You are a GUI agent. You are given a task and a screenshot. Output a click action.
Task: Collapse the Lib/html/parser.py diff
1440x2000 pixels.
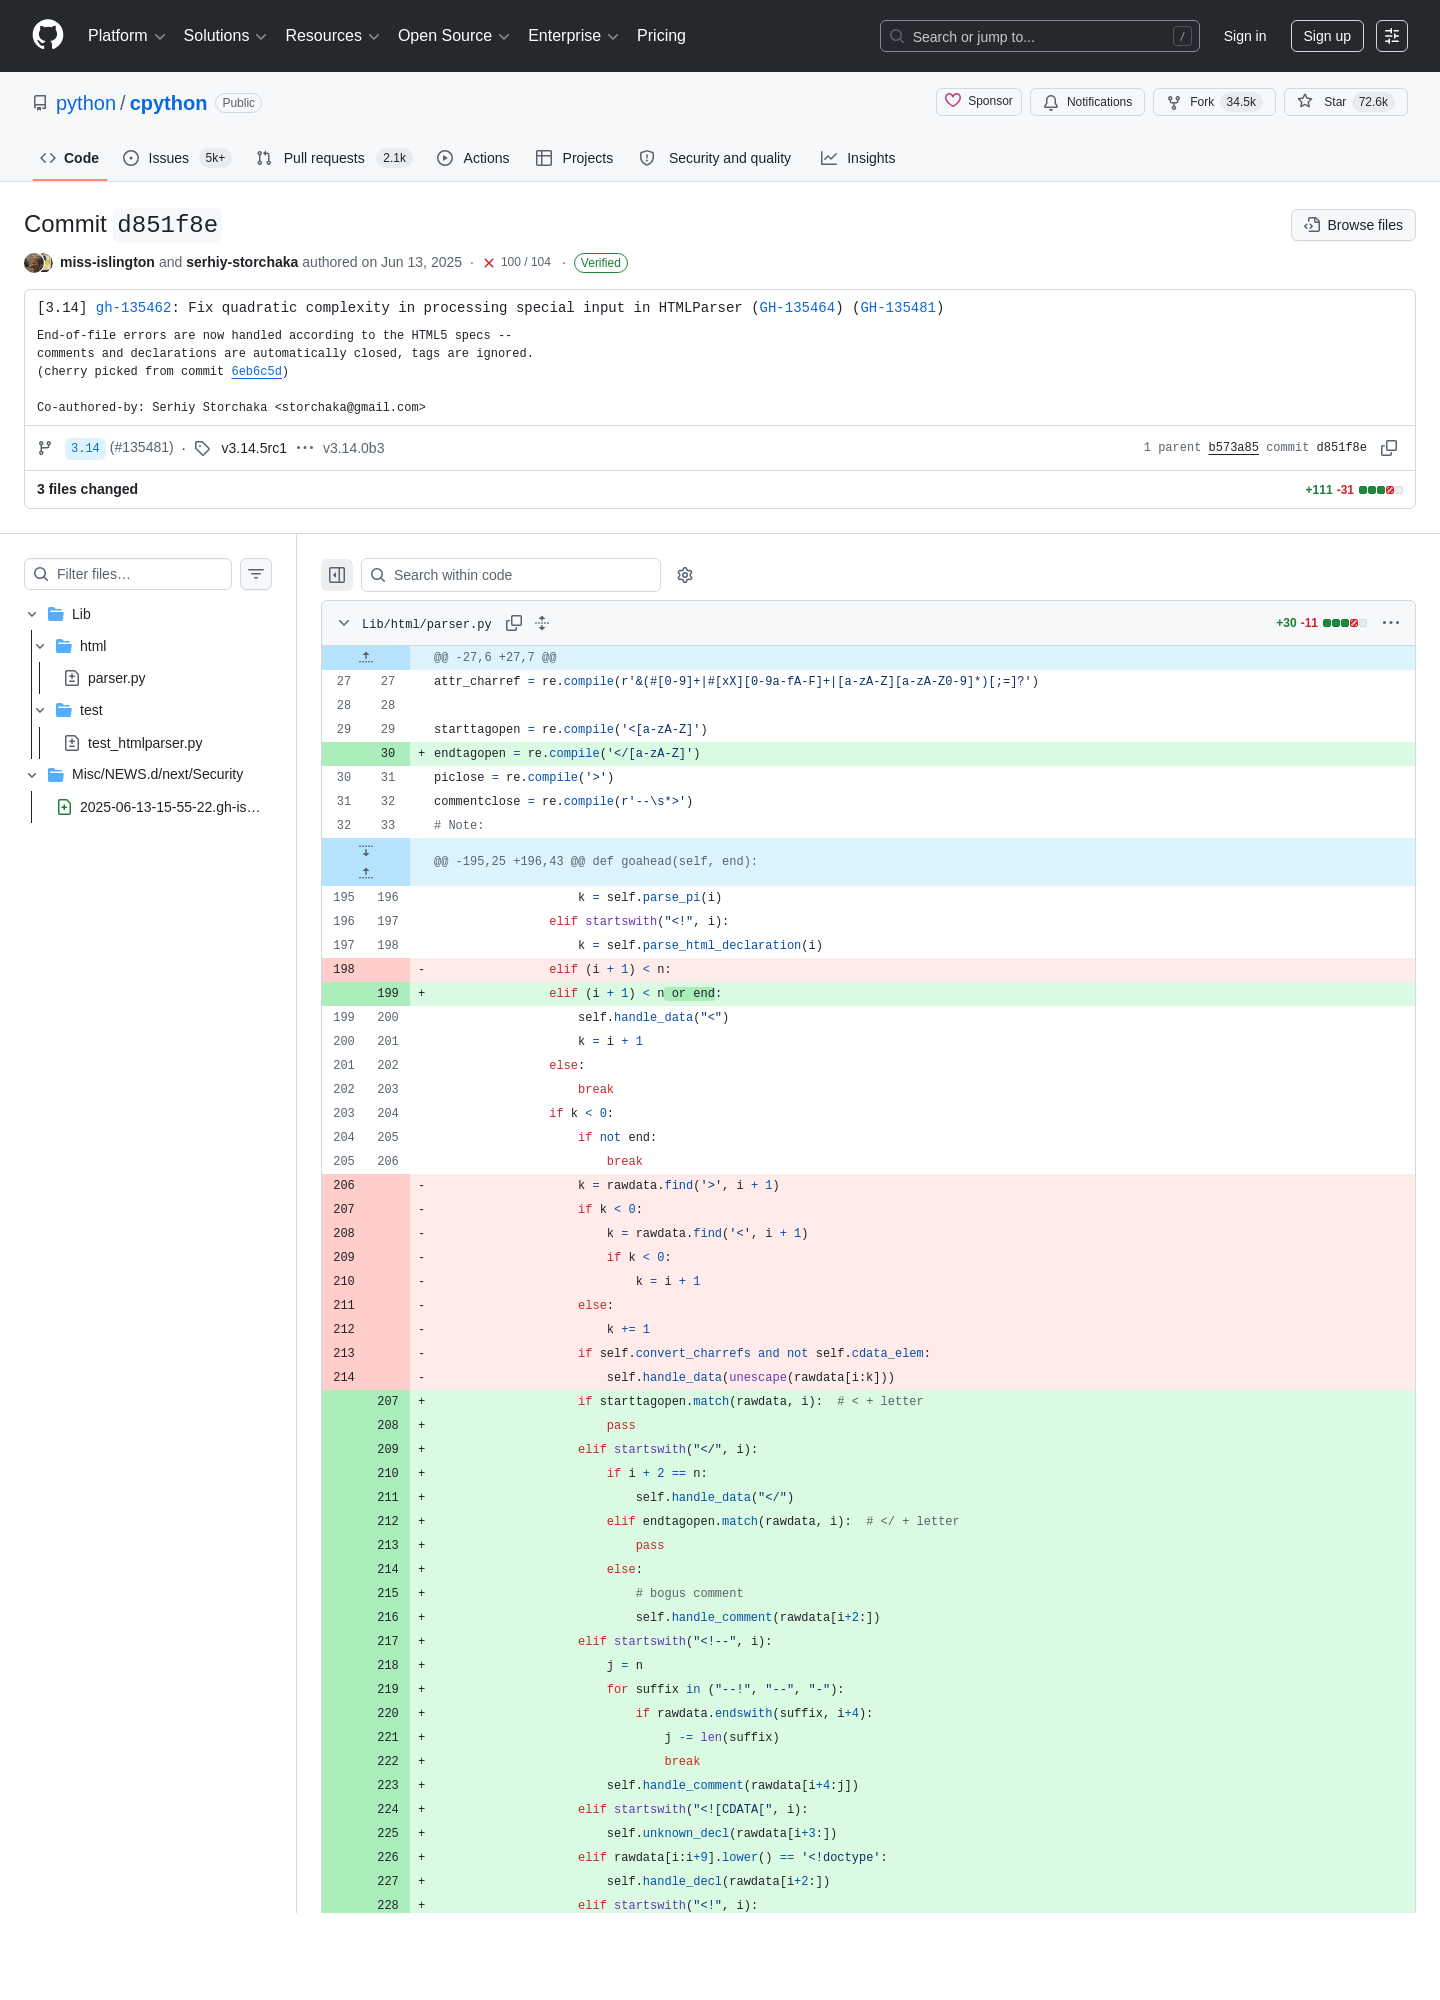tap(344, 623)
